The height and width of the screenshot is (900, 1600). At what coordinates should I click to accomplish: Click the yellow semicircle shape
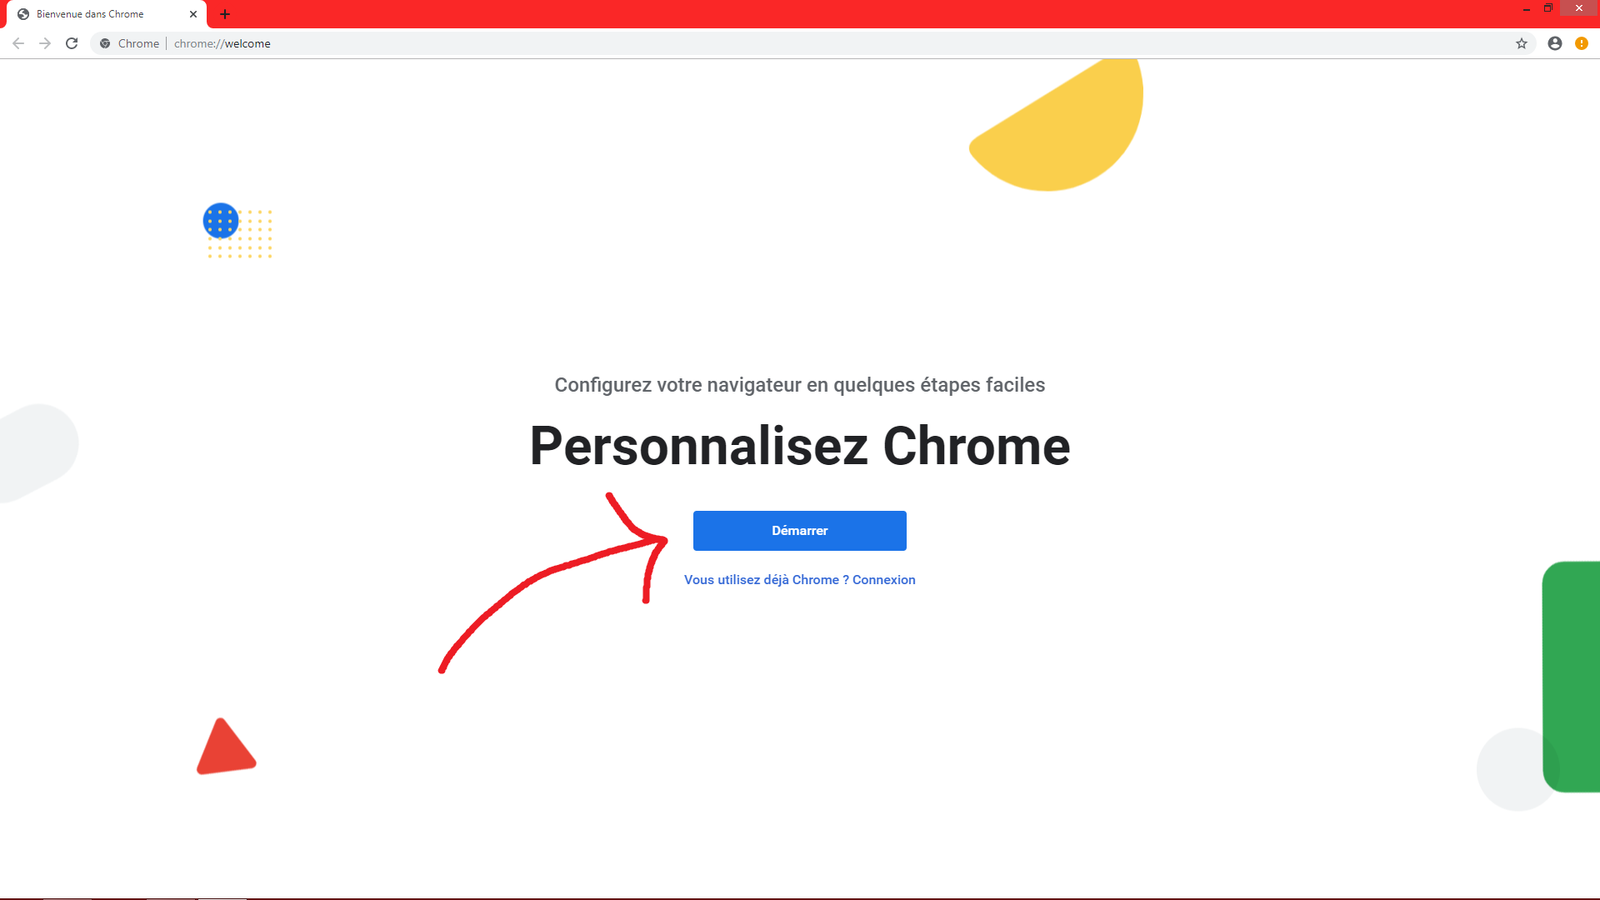click(1058, 124)
